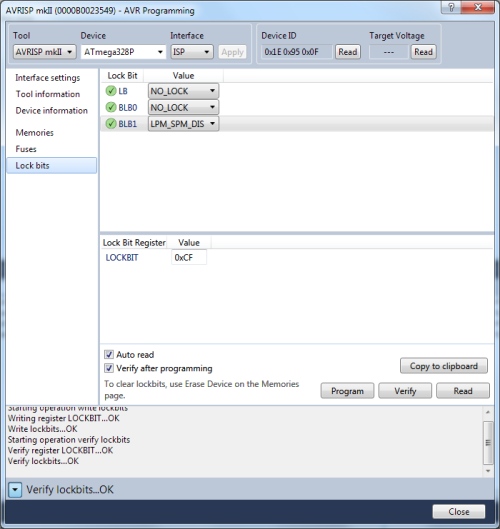Viewport: 500px width, 529px height.
Task: Click log scroll down arrow
Action: point(488,471)
